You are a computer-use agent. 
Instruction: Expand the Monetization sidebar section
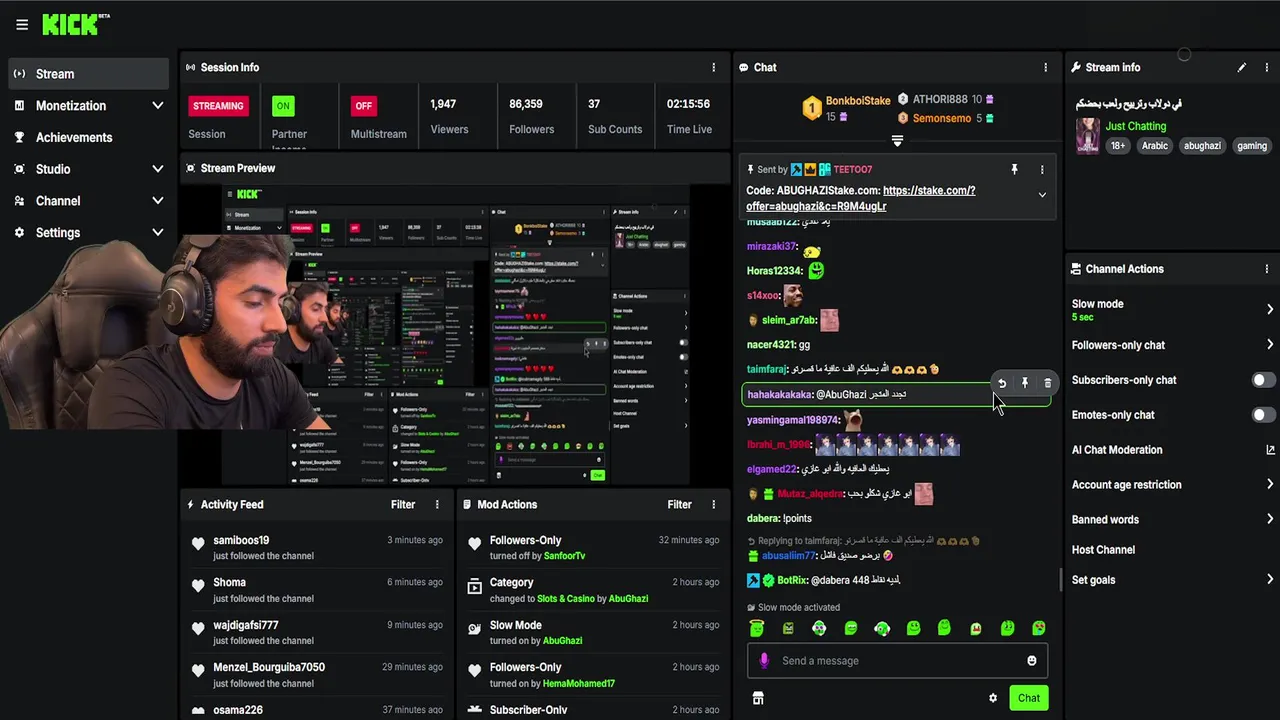tap(157, 105)
